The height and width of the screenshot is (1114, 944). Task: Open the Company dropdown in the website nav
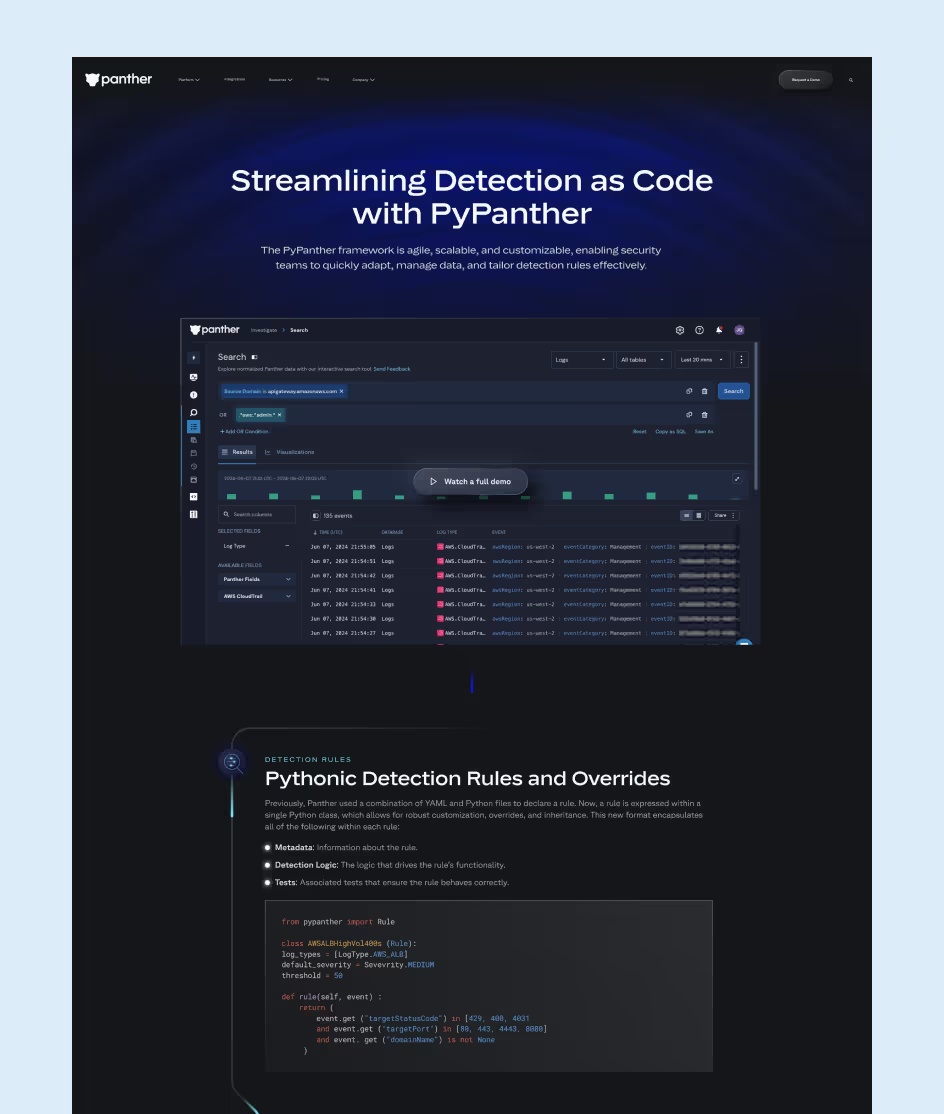363,80
